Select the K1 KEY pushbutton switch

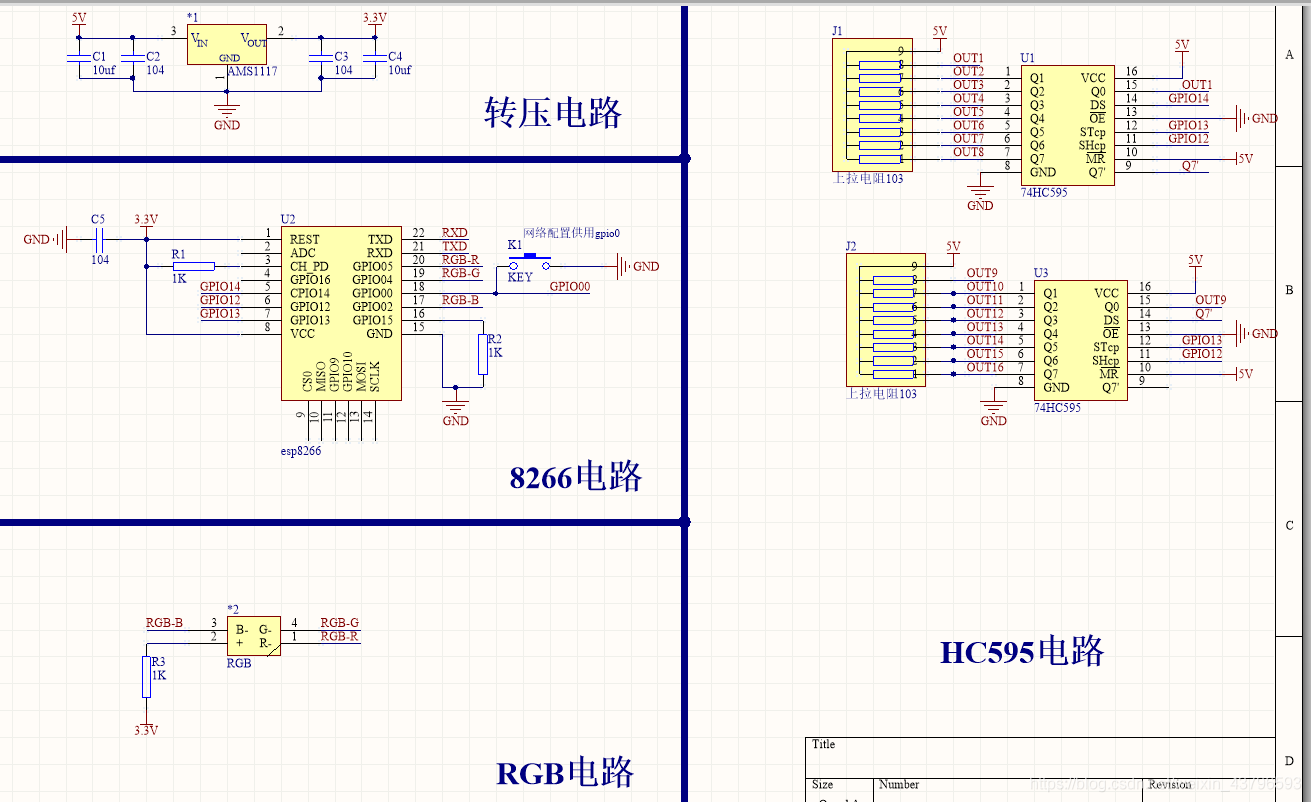[x=530, y=262]
